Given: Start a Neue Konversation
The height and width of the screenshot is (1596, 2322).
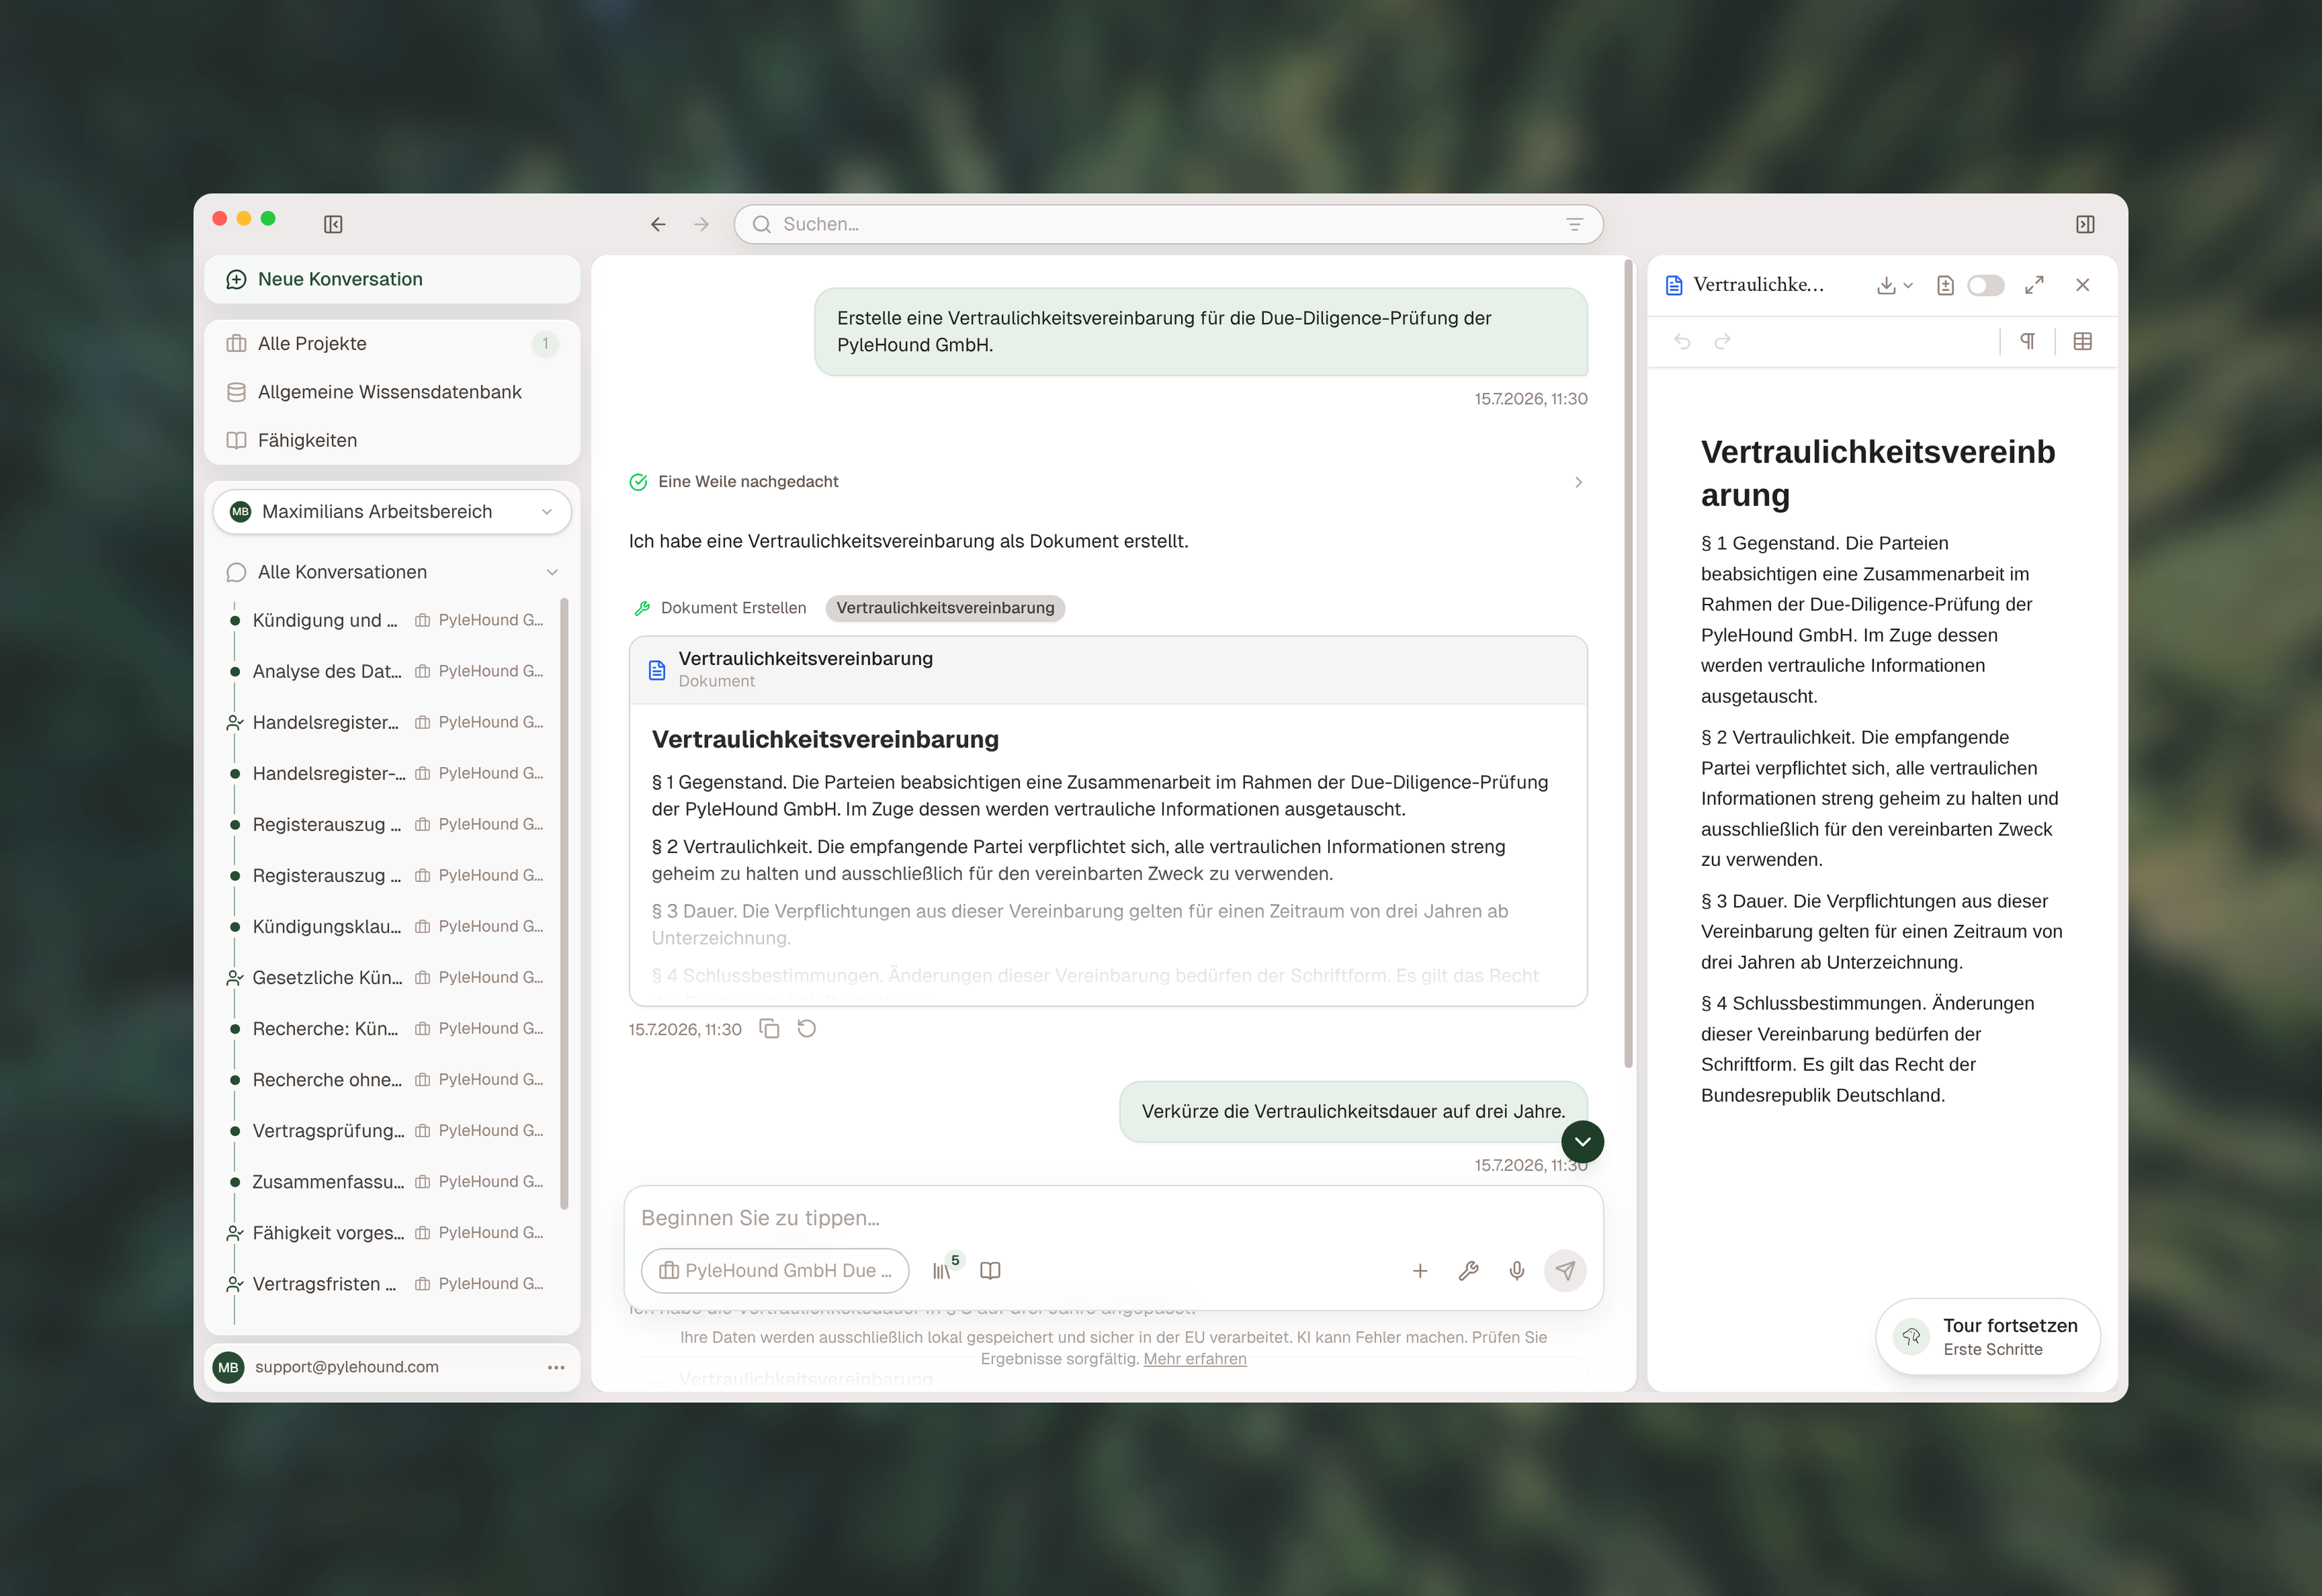Looking at the screenshot, I should click(x=392, y=279).
